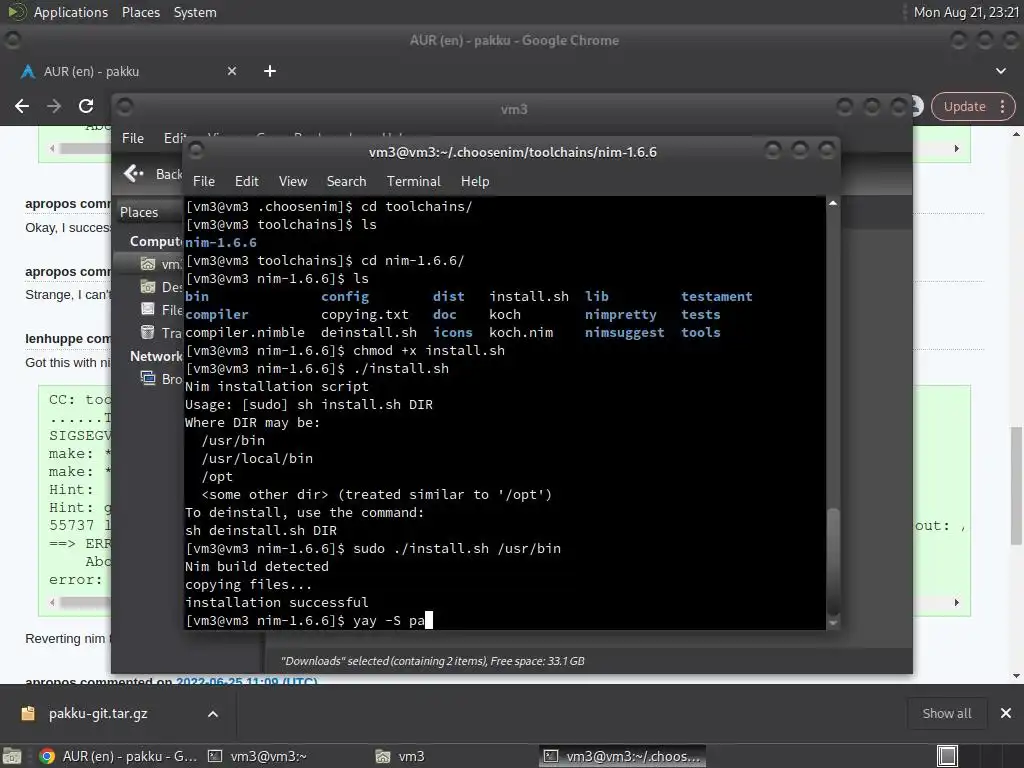This screenshot has height=768, width=1024.
Task: Click terminal scrollbar up arrow
Action: [x=833, y=204]
